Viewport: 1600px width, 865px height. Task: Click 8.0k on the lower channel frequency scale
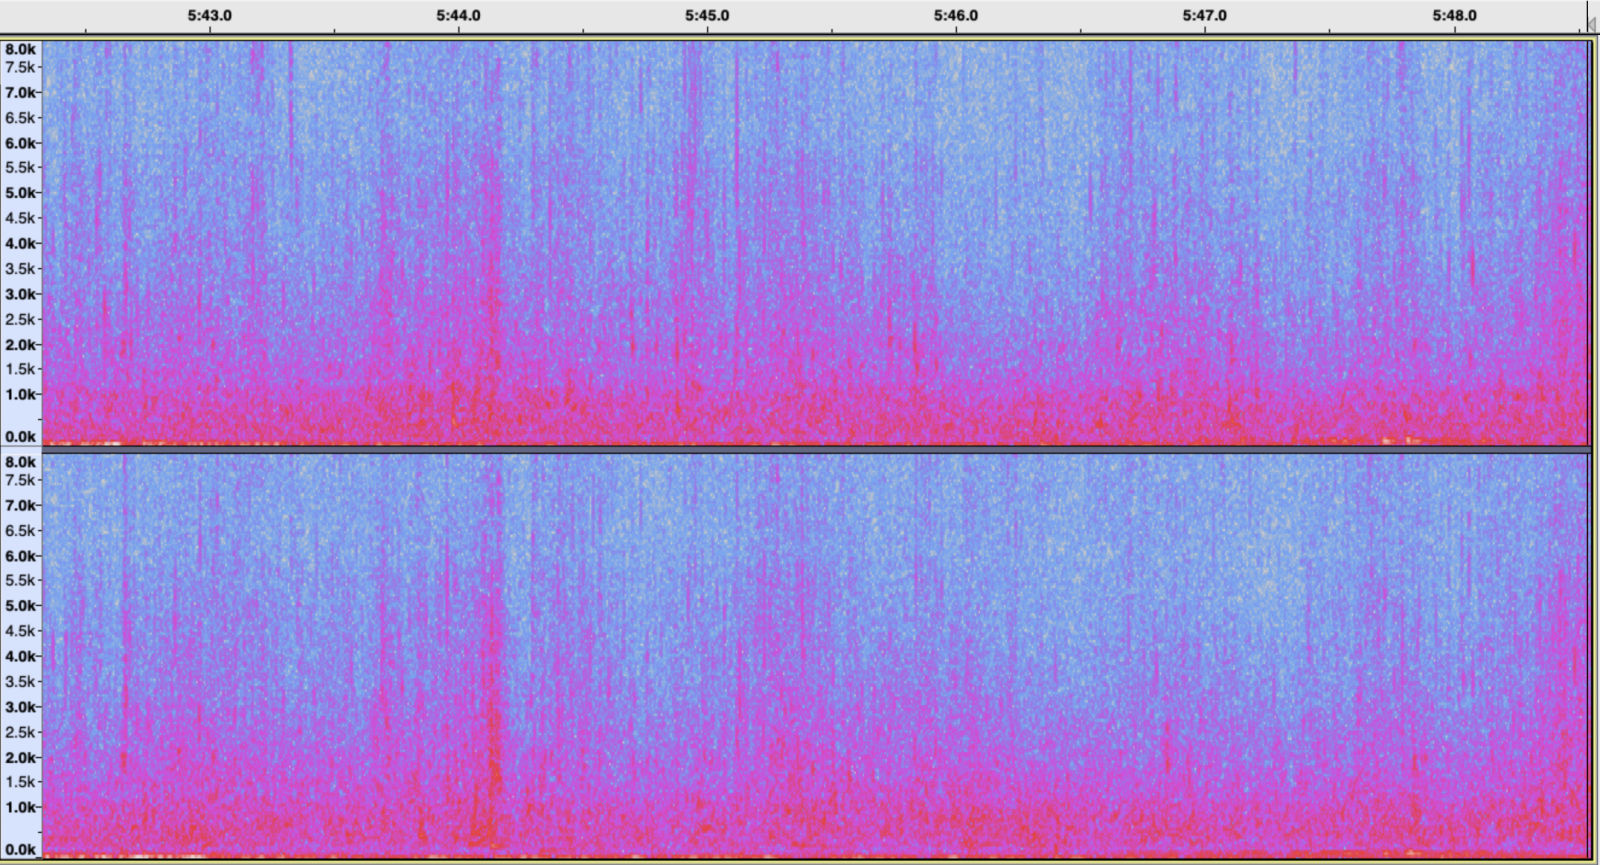coord(20,462)
